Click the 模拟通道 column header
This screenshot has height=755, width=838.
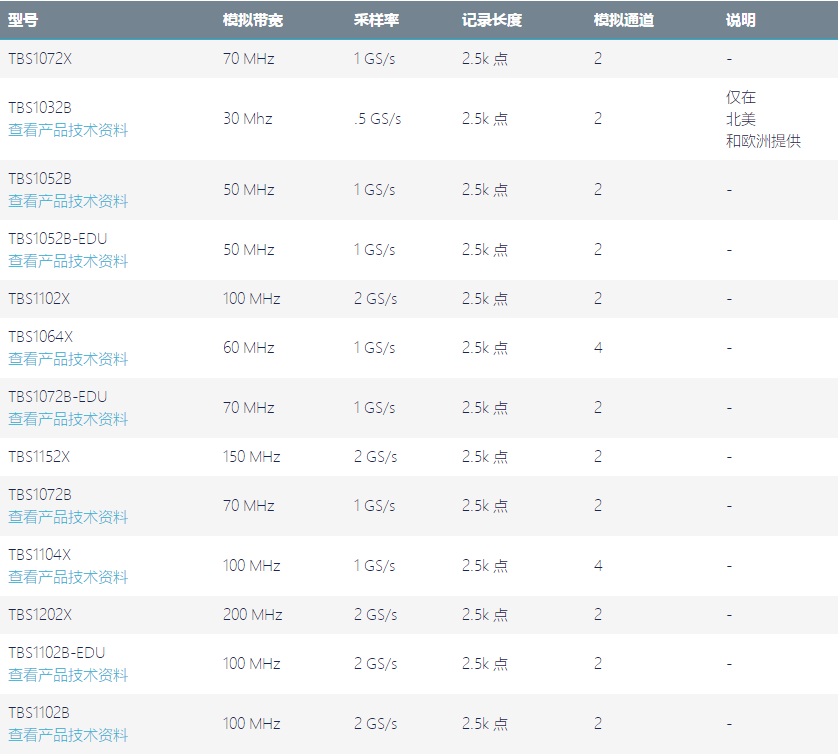[624, 20]
